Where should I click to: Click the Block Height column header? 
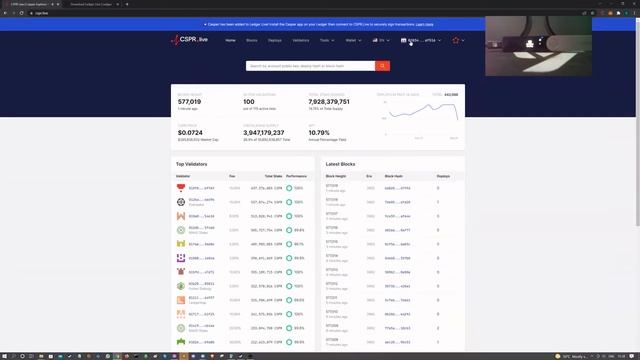pos(336,176)
